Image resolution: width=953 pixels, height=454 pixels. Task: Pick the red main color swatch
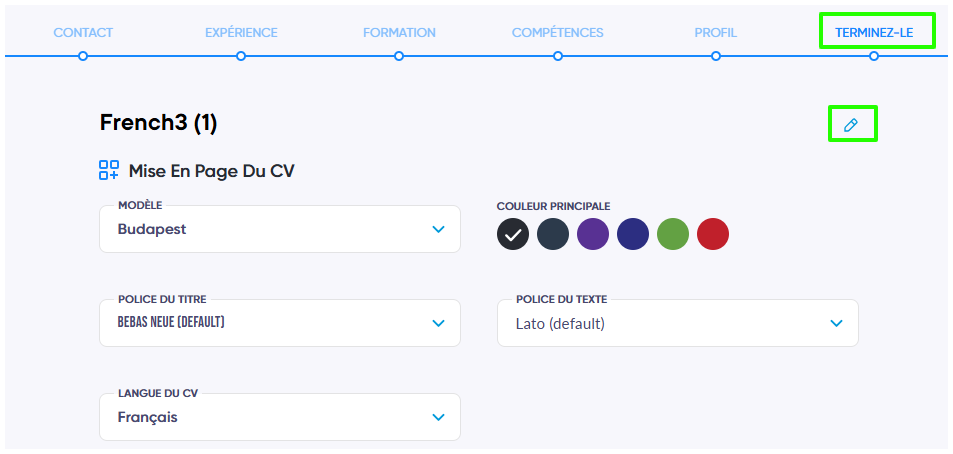point(713,234)
